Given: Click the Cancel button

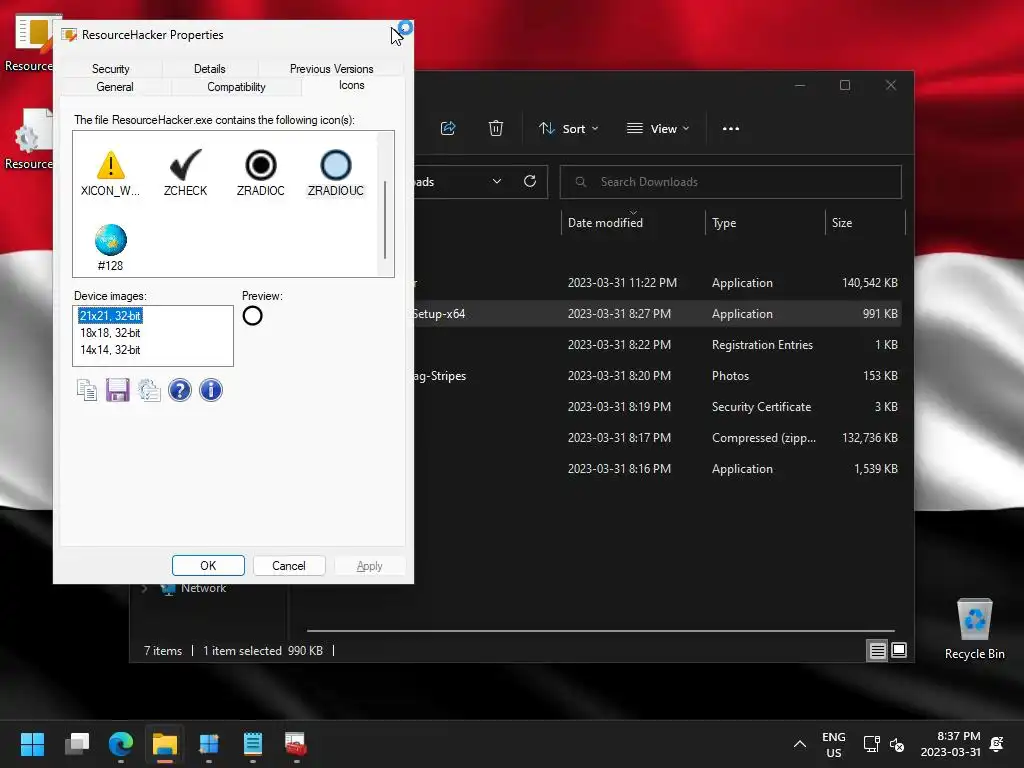Looking at the screenshot, I should pos(289,566).
